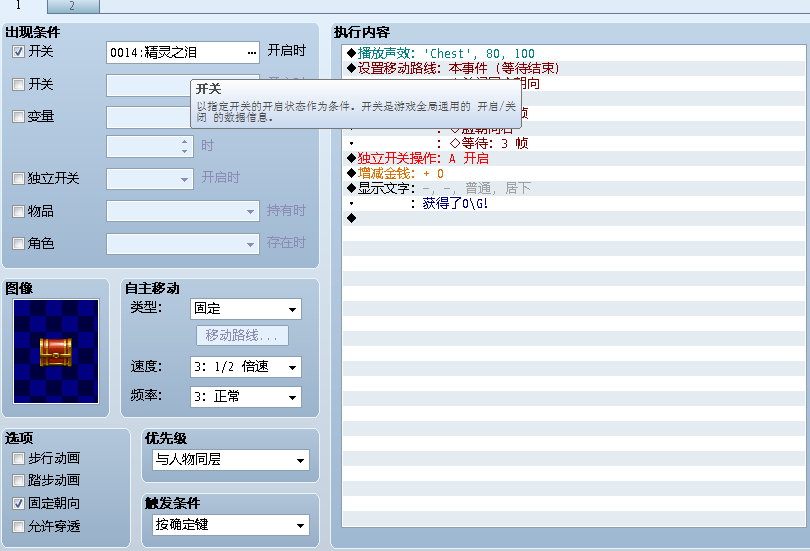810x551 pixels.
Task: Open the 物品 dropdown
Action: pos(183,211)
